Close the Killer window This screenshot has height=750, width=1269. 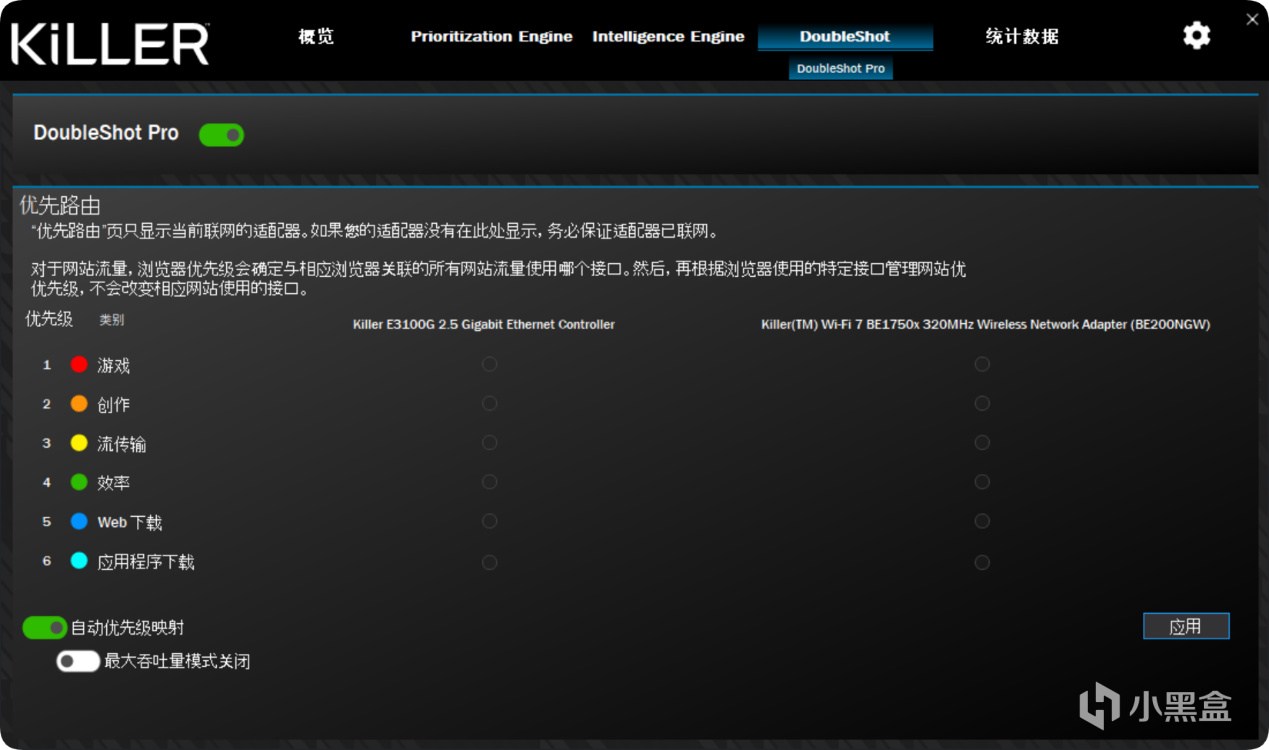coord(1251,18)
